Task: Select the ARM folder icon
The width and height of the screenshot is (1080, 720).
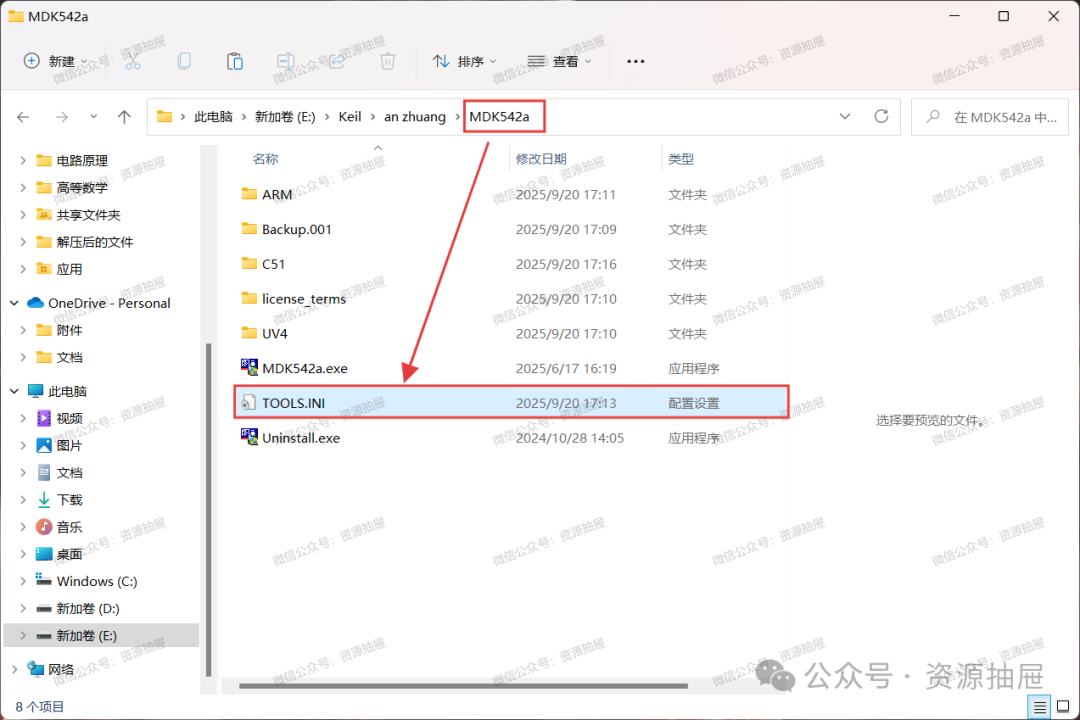Action: click(249, 194)
